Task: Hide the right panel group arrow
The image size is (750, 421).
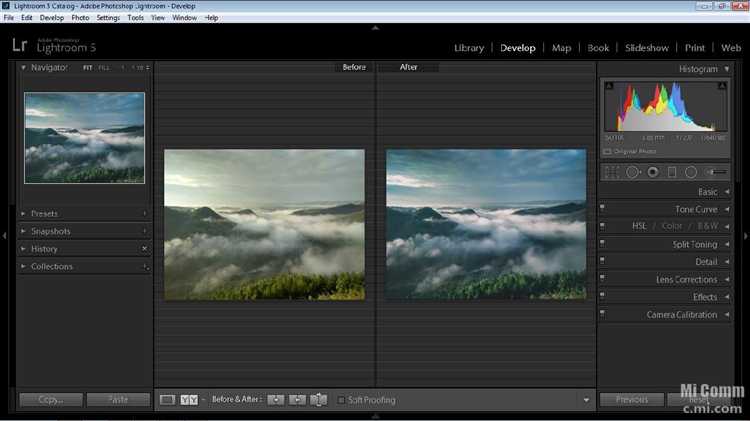Action: (745, 236)
